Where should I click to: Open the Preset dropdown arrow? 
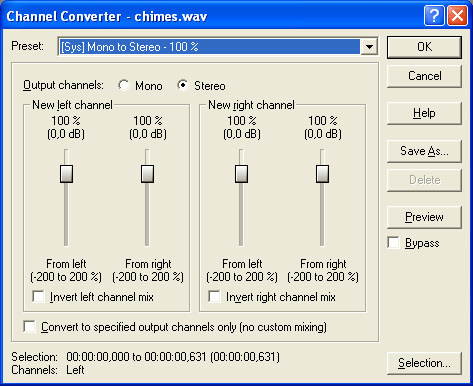tap(369, 47)
